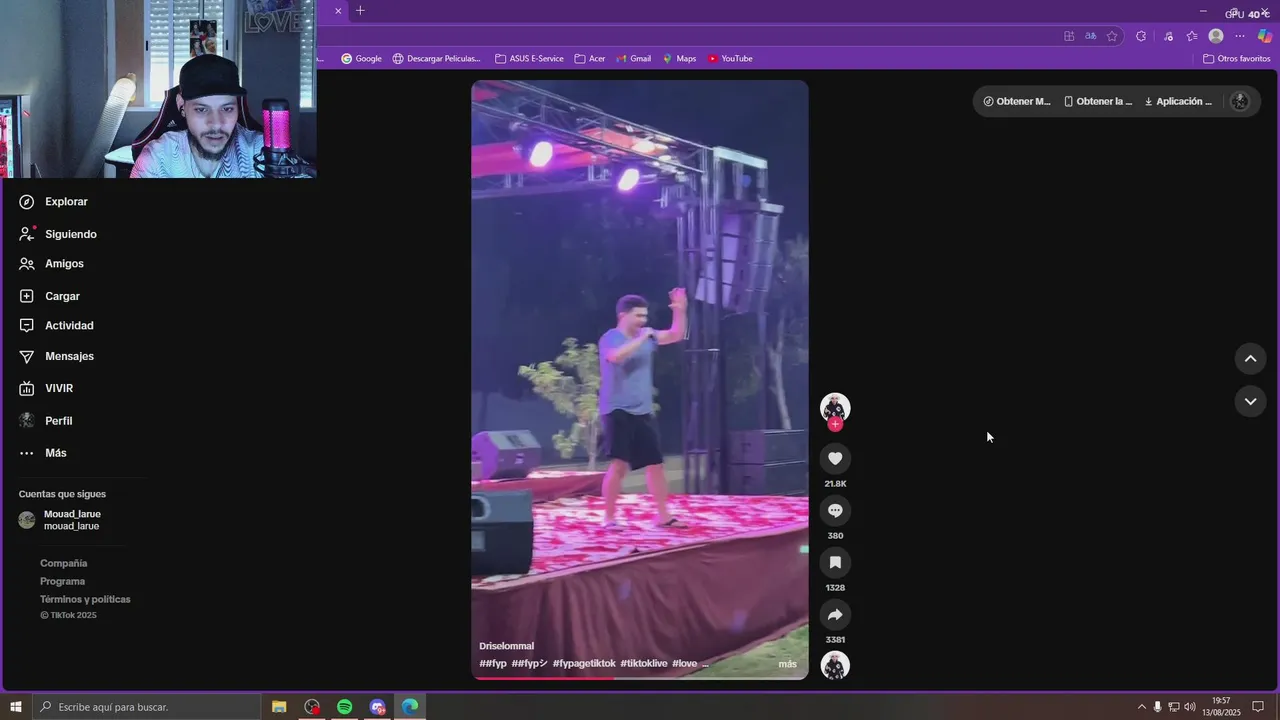Open the YouTube bookmark
The image size is (1280, 720).
click(x=730, y=59)
